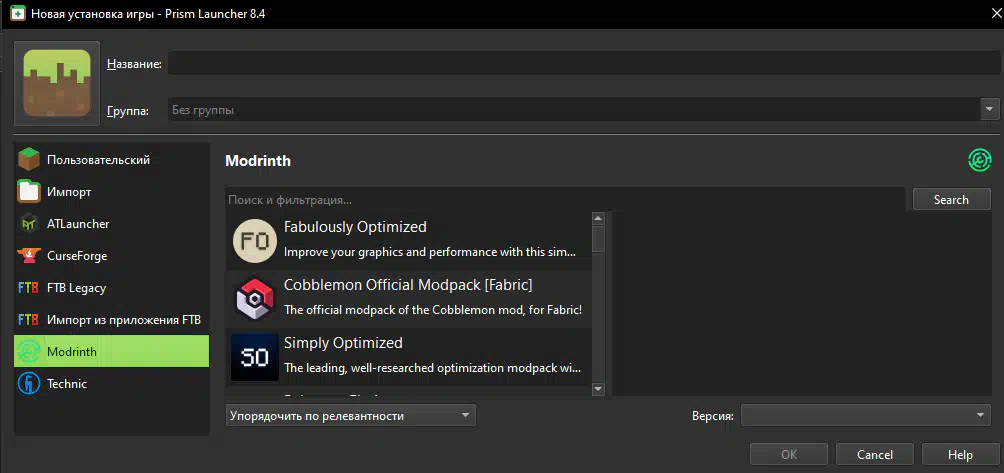Click the OK button

(789, 454)
